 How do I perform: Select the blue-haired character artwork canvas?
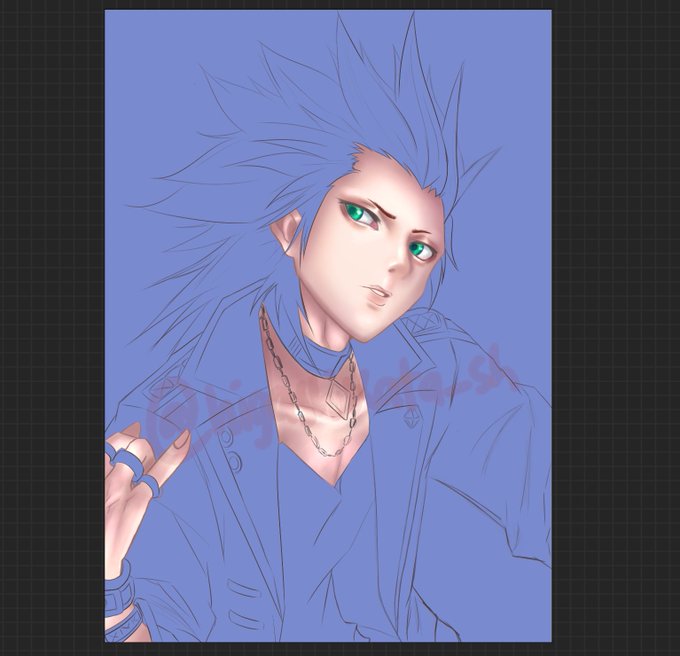tap(328, 326)
